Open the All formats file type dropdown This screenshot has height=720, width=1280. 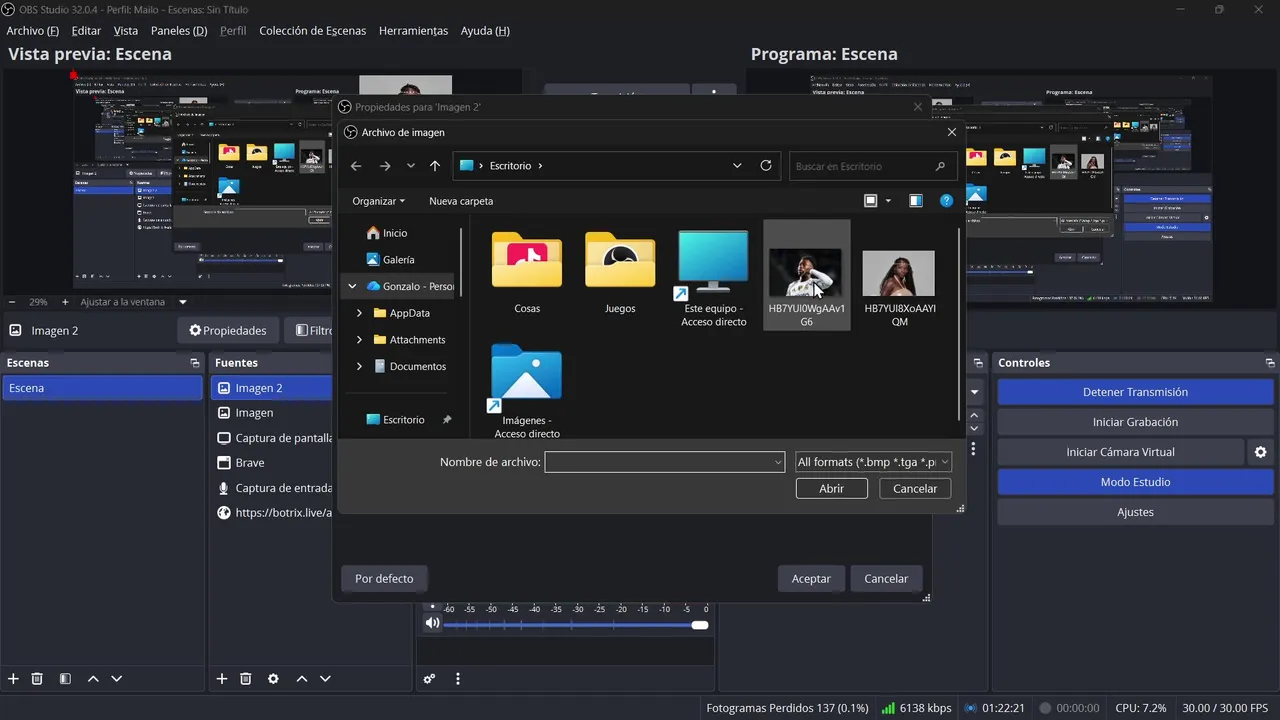[873, 462]
